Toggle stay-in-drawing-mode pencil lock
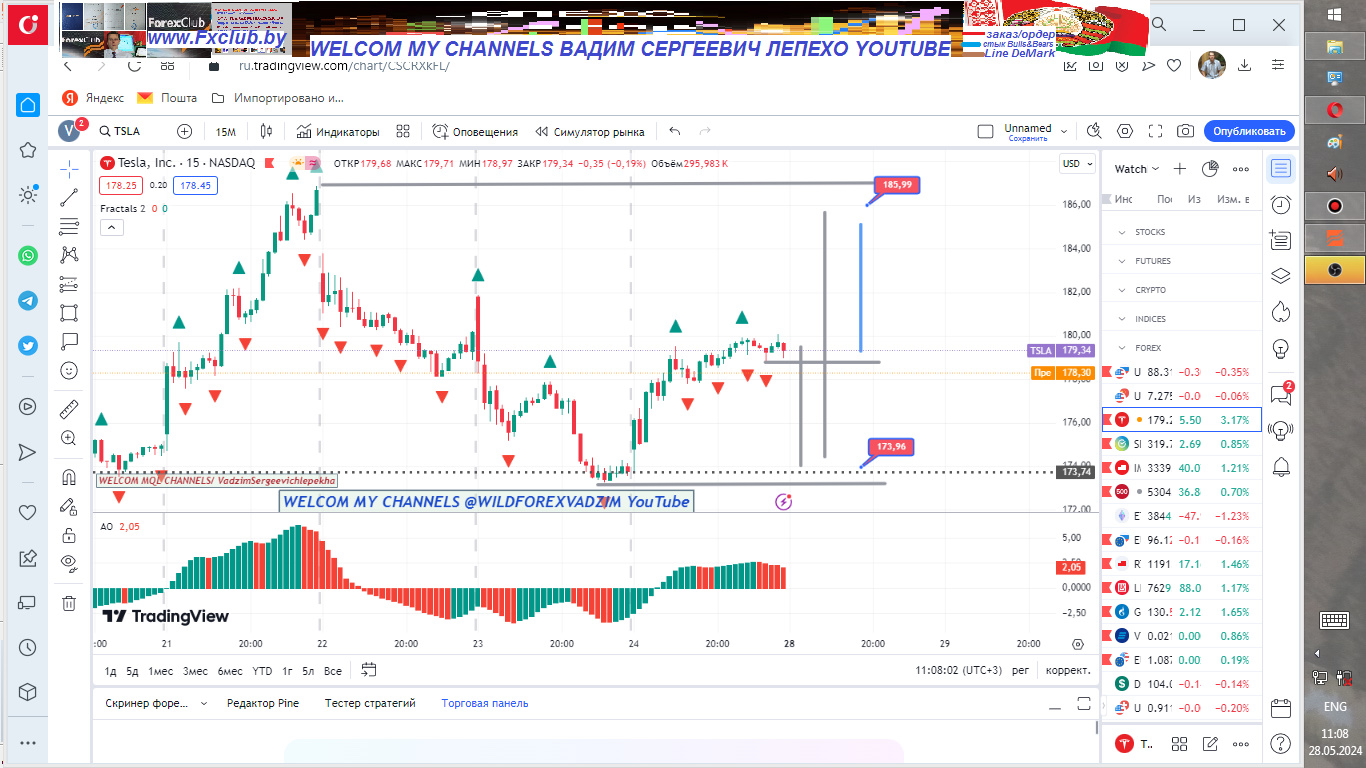 point(69,506)
